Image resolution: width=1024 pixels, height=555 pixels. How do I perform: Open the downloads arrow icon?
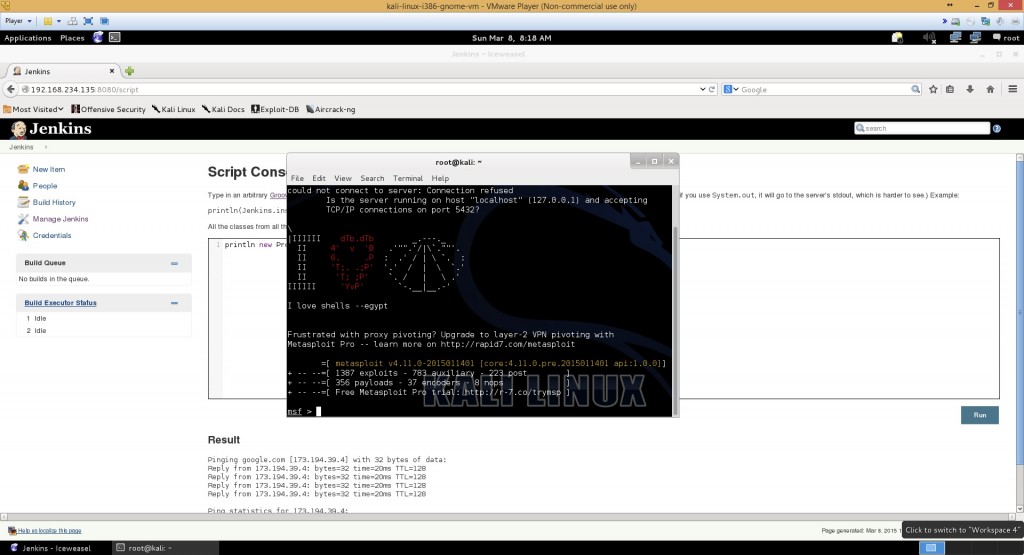(970, 89)
